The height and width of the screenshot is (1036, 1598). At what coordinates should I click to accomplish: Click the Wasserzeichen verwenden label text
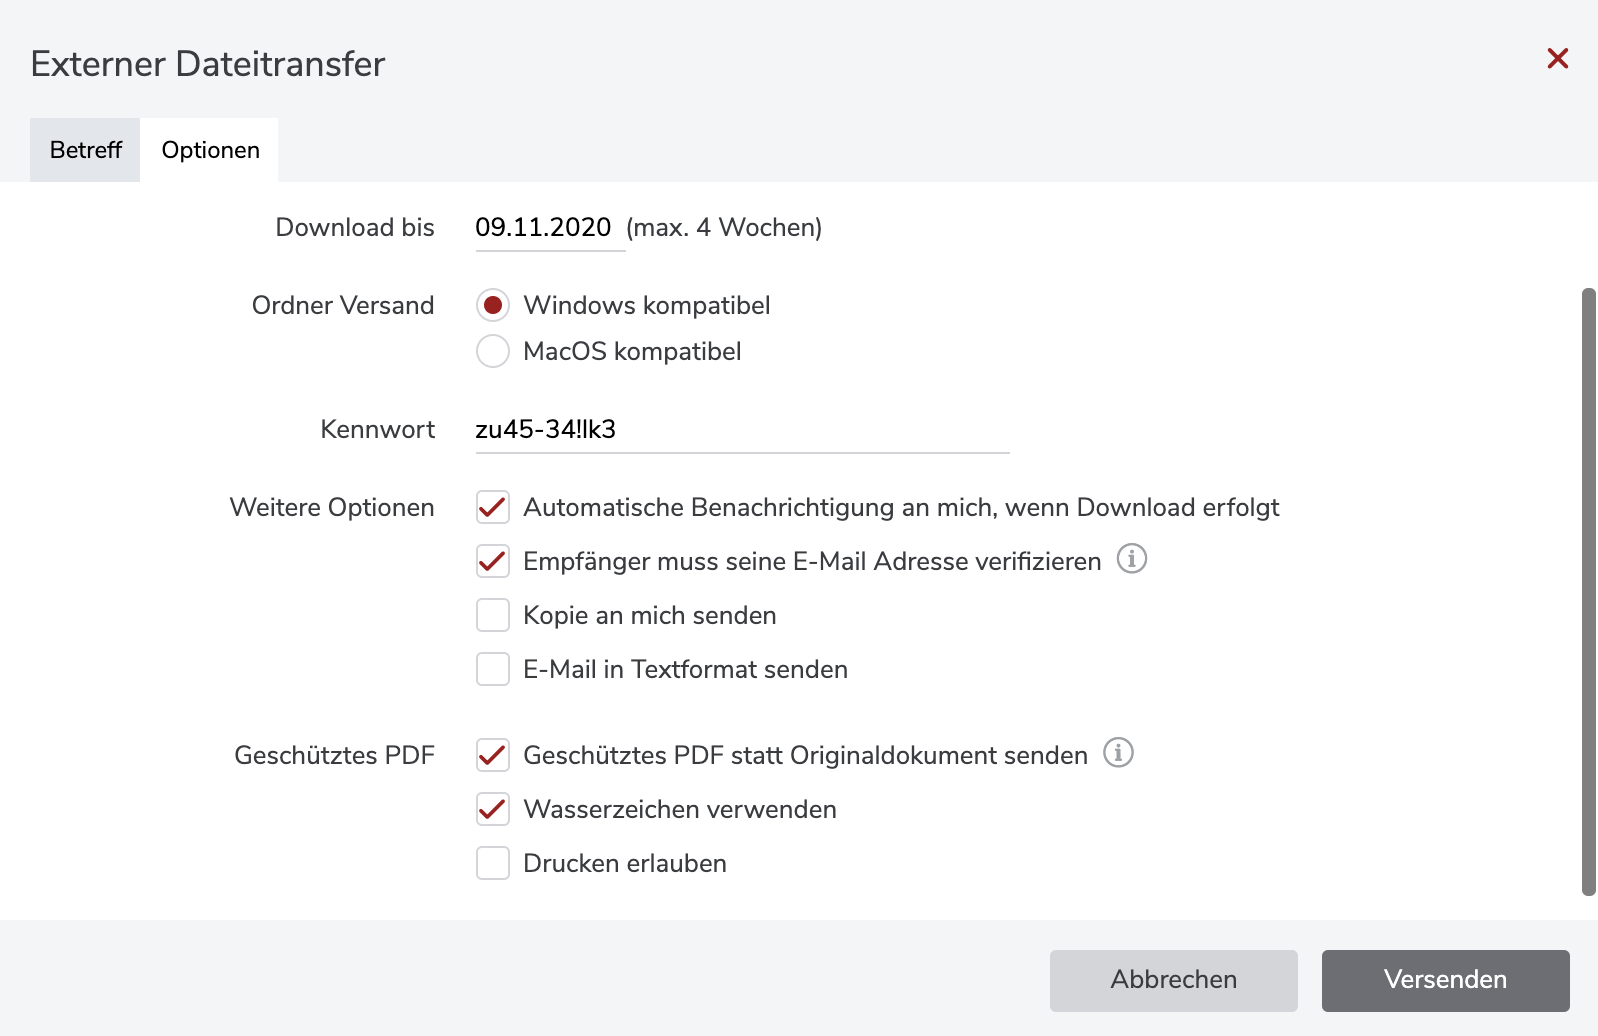680,809
